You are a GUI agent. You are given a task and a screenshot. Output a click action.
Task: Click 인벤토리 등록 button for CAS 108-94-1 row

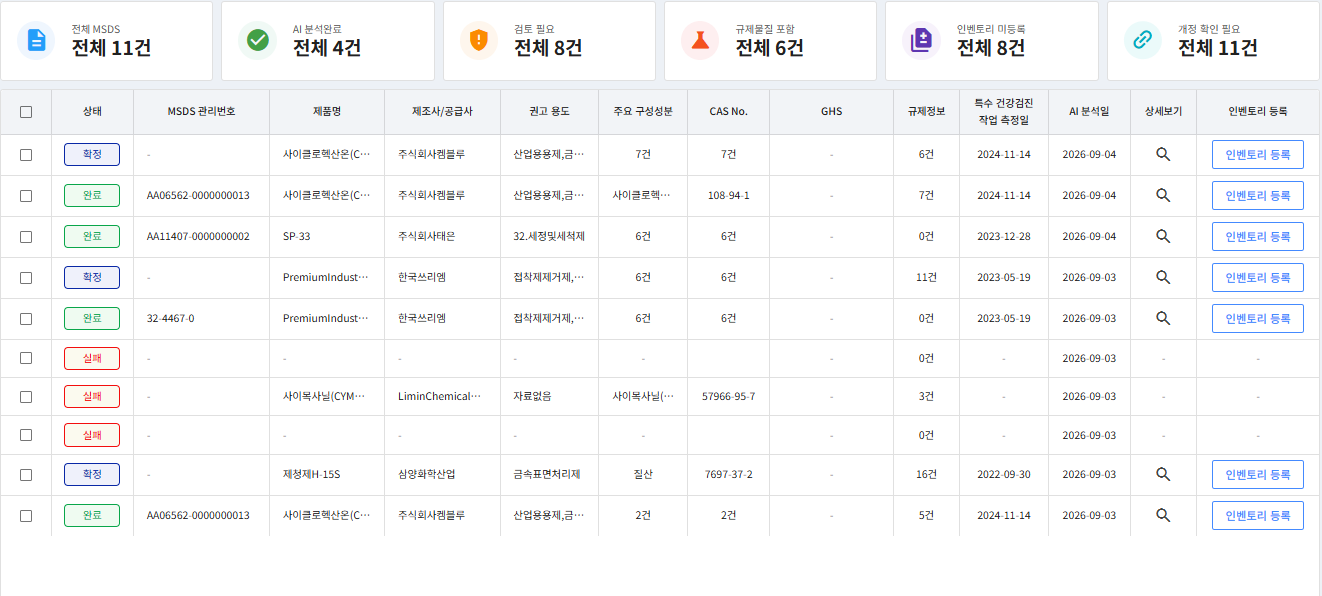[1257, 195]
